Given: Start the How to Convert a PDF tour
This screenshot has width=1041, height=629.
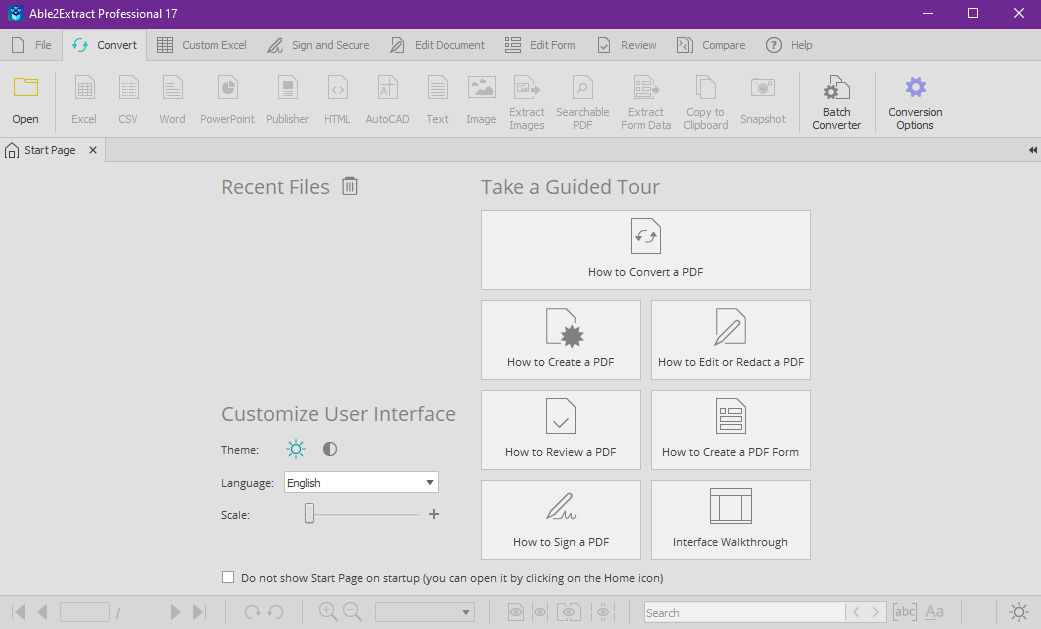Looking at the screenshot, I should (x=645, y=250).
